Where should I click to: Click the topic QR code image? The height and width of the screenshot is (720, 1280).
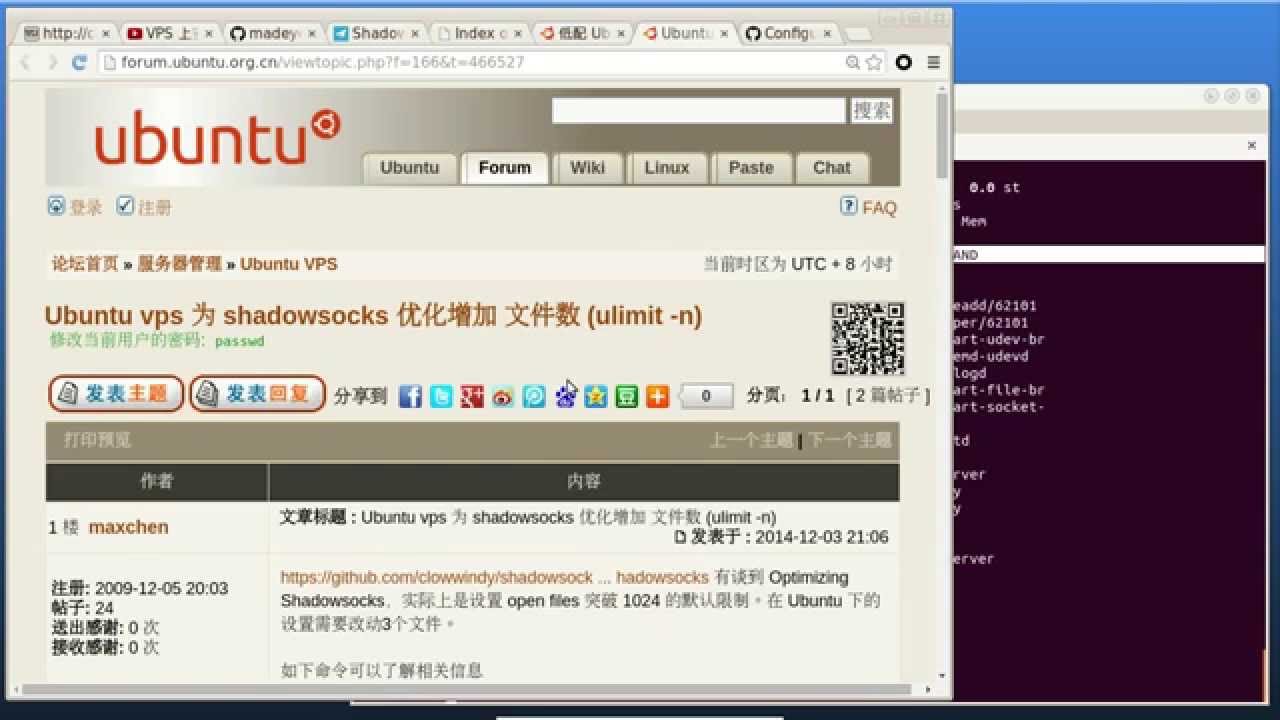click(x=868, y=338)
